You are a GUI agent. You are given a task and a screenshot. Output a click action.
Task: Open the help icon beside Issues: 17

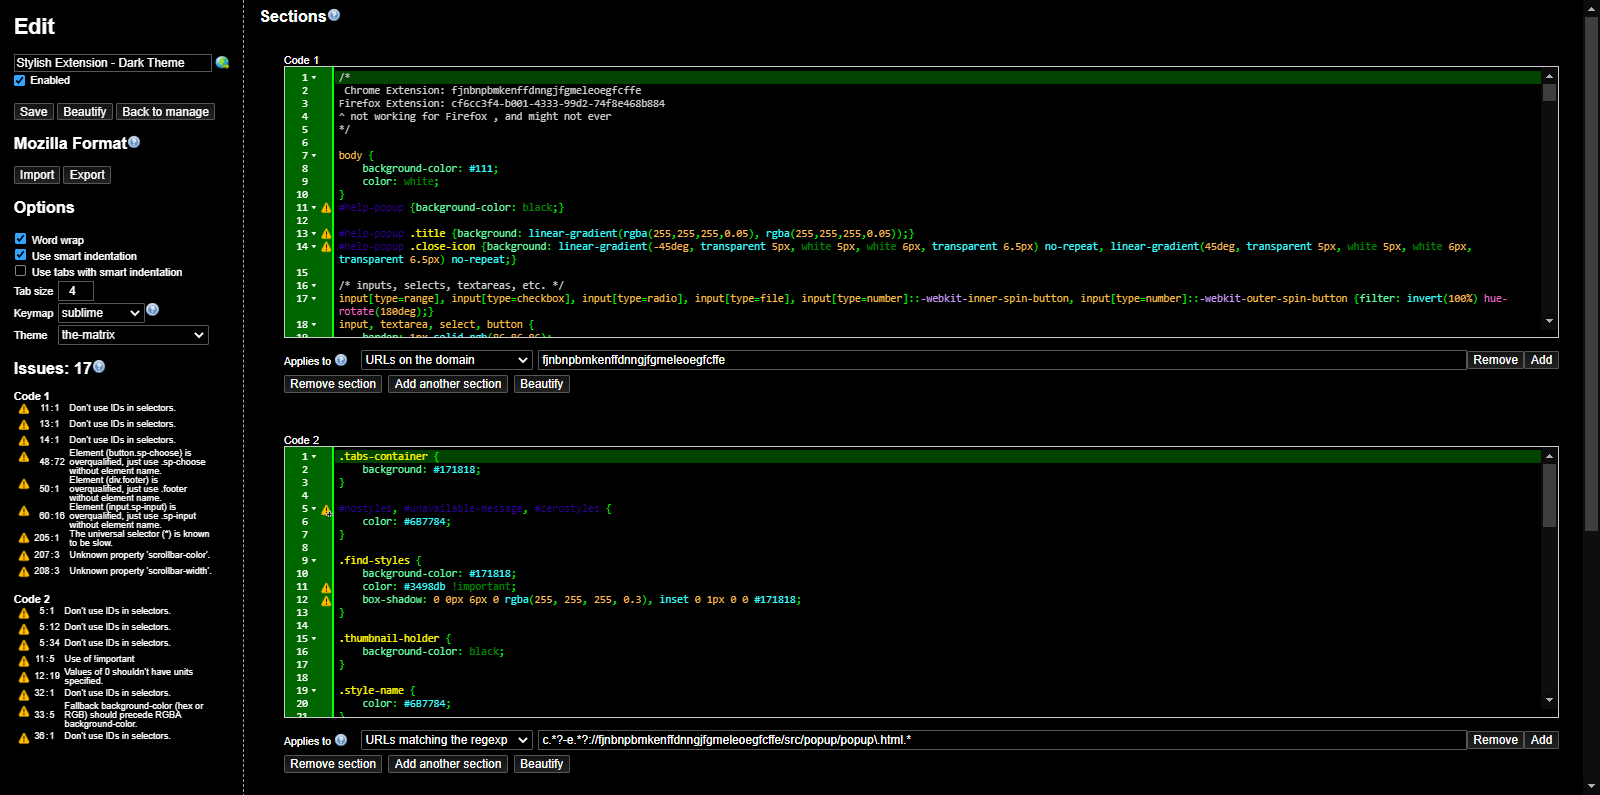[x=99, y=367]
